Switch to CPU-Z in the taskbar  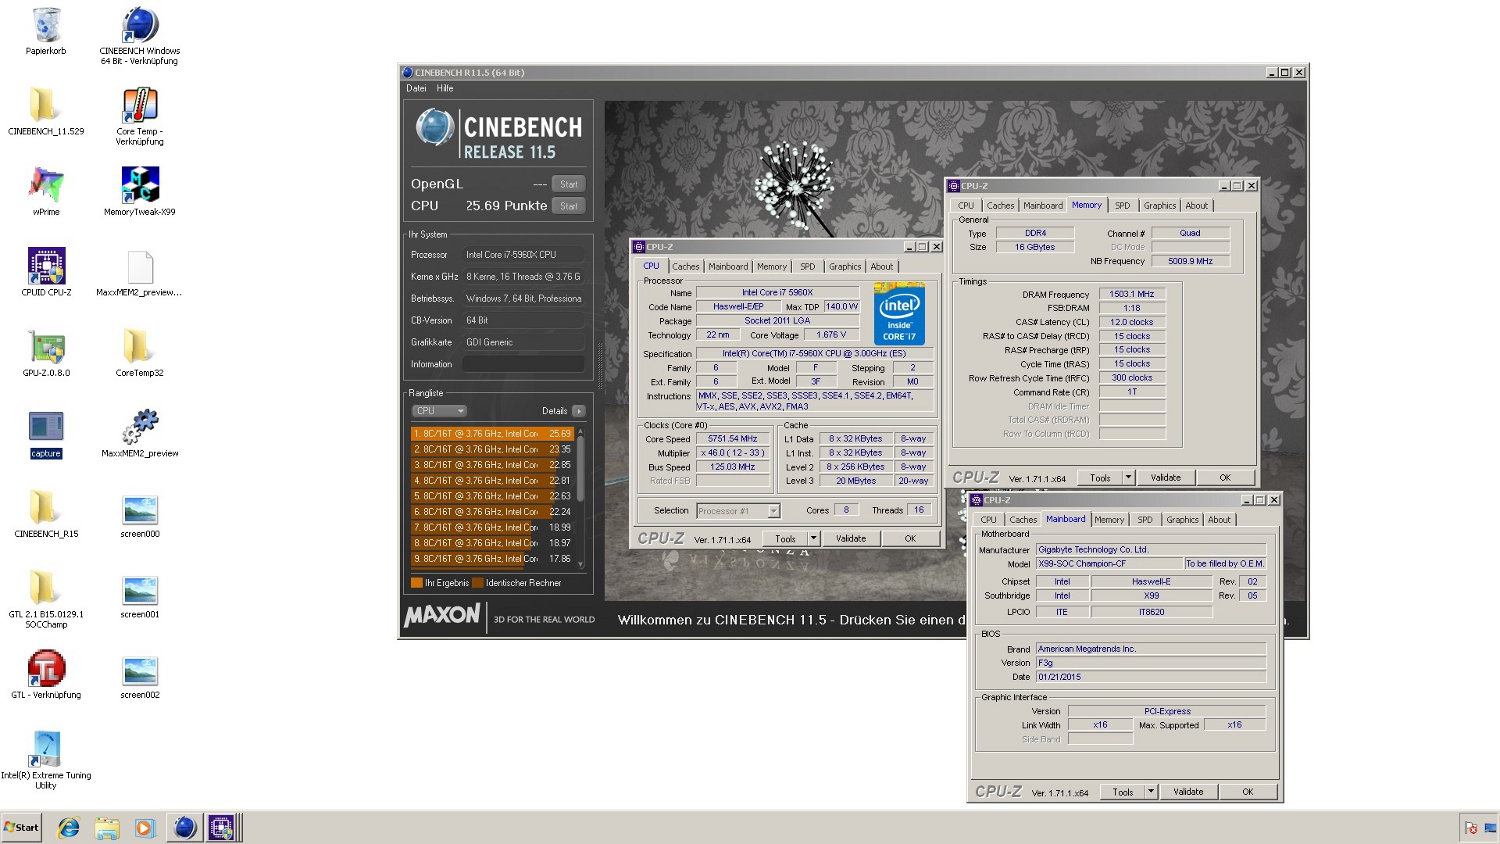click(221, 828)
